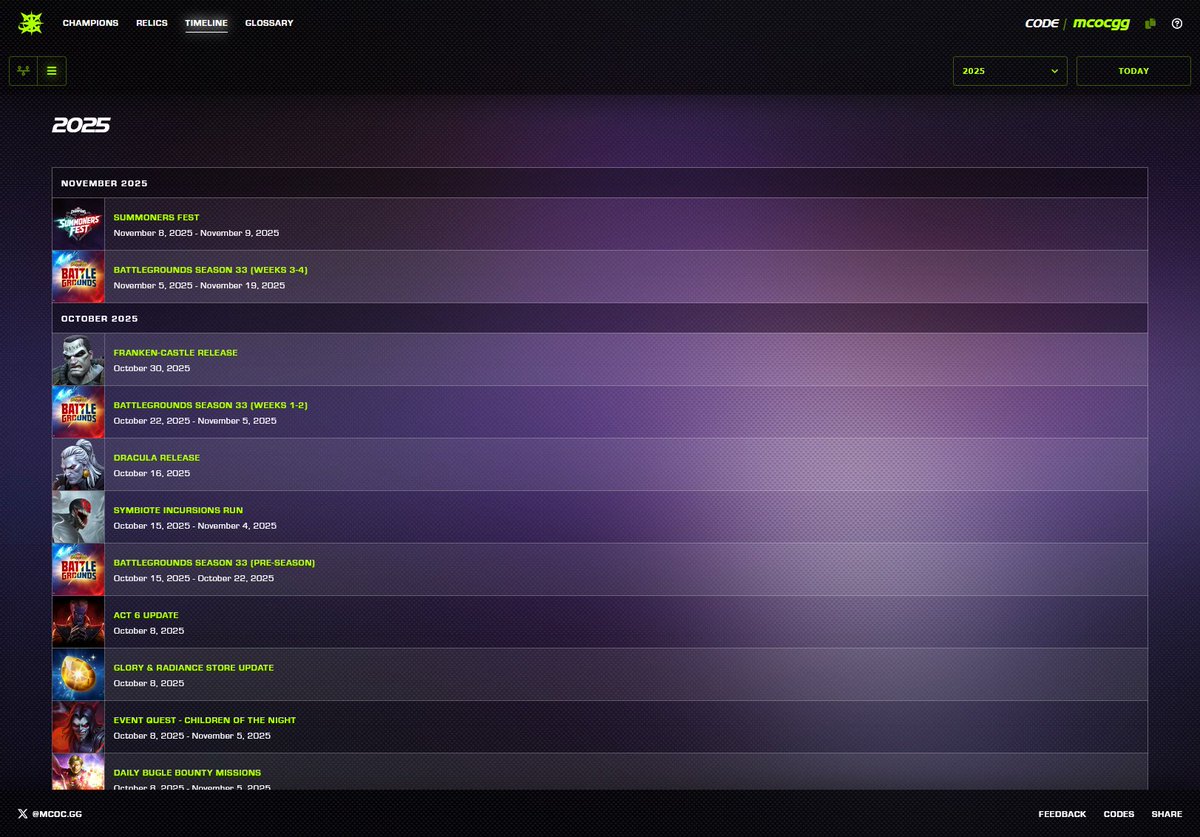1200x837 pixels.
Task: Click the Glory & Radiance Store thumbnail
Action: coord(78,675)
